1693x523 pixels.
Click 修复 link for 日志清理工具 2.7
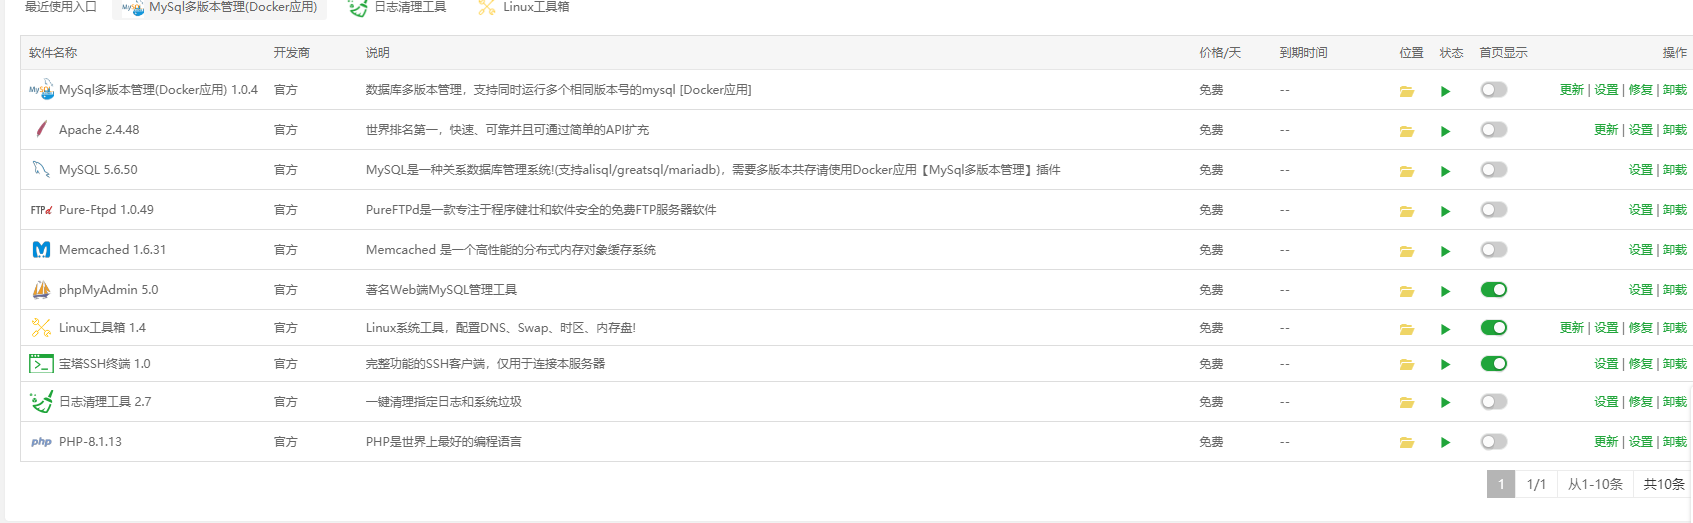coord(1640,402)
